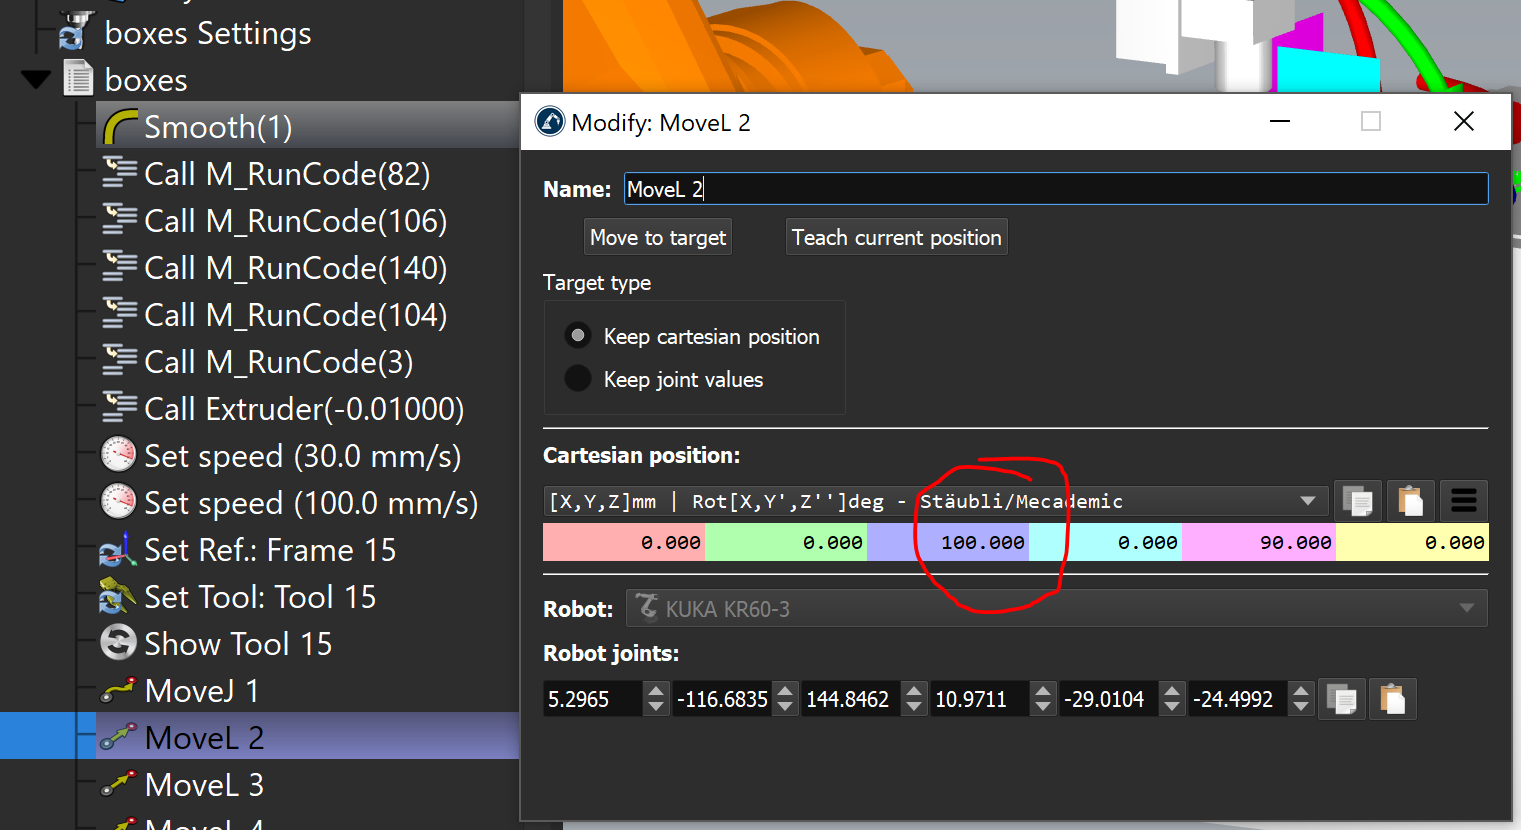Screen dimensions: 1521x830
Task: Open the cartesian position hamburger menu
Action: pyautogui.click(x=1463, y=501)
